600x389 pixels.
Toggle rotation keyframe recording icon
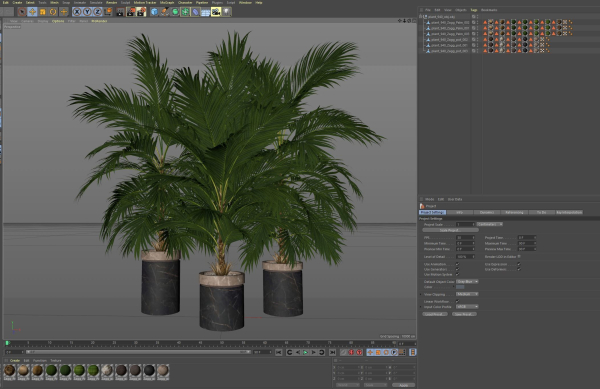click(x=386, y=352)
